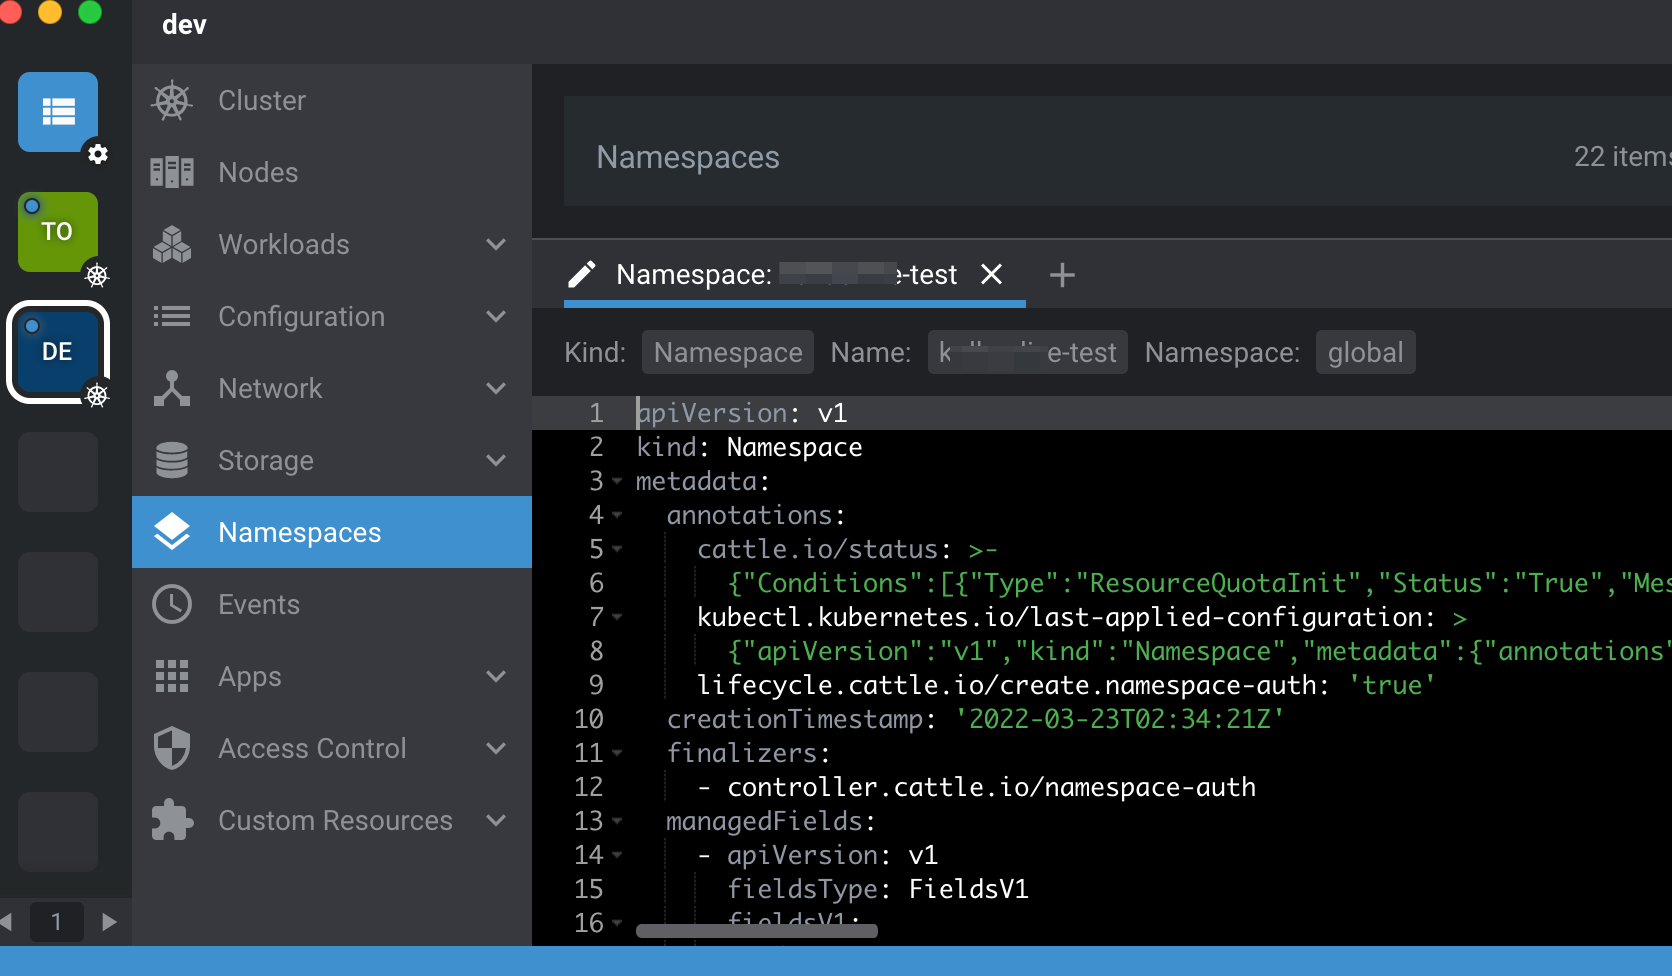
Task: Fold the cattle.io/status block on line 5
Action: tap(617, 550)
